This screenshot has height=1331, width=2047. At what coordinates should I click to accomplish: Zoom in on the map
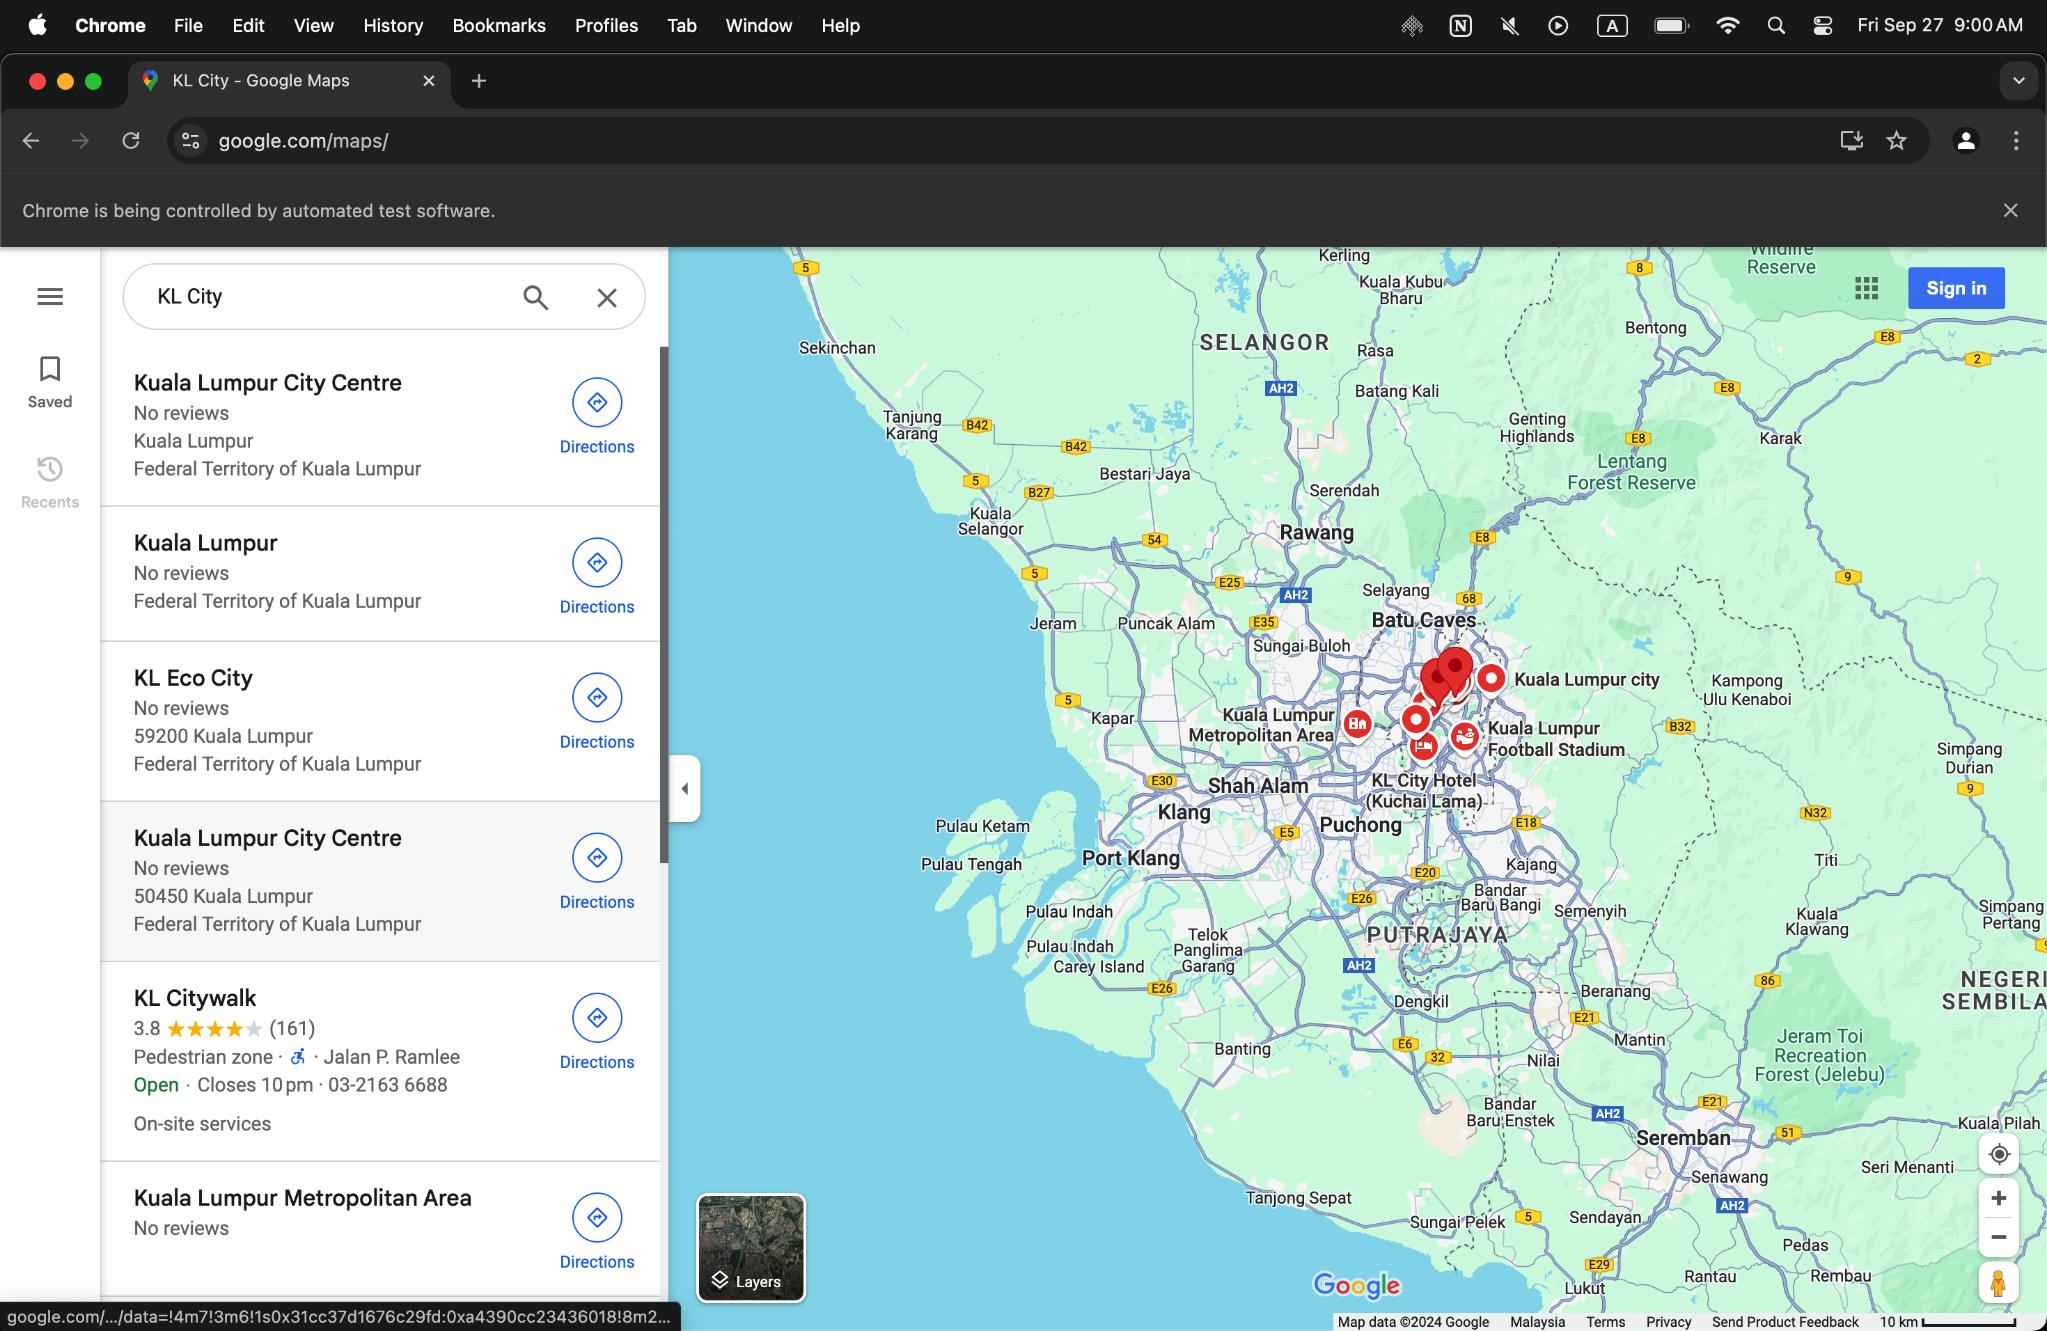click(x=1999, y=1198)
